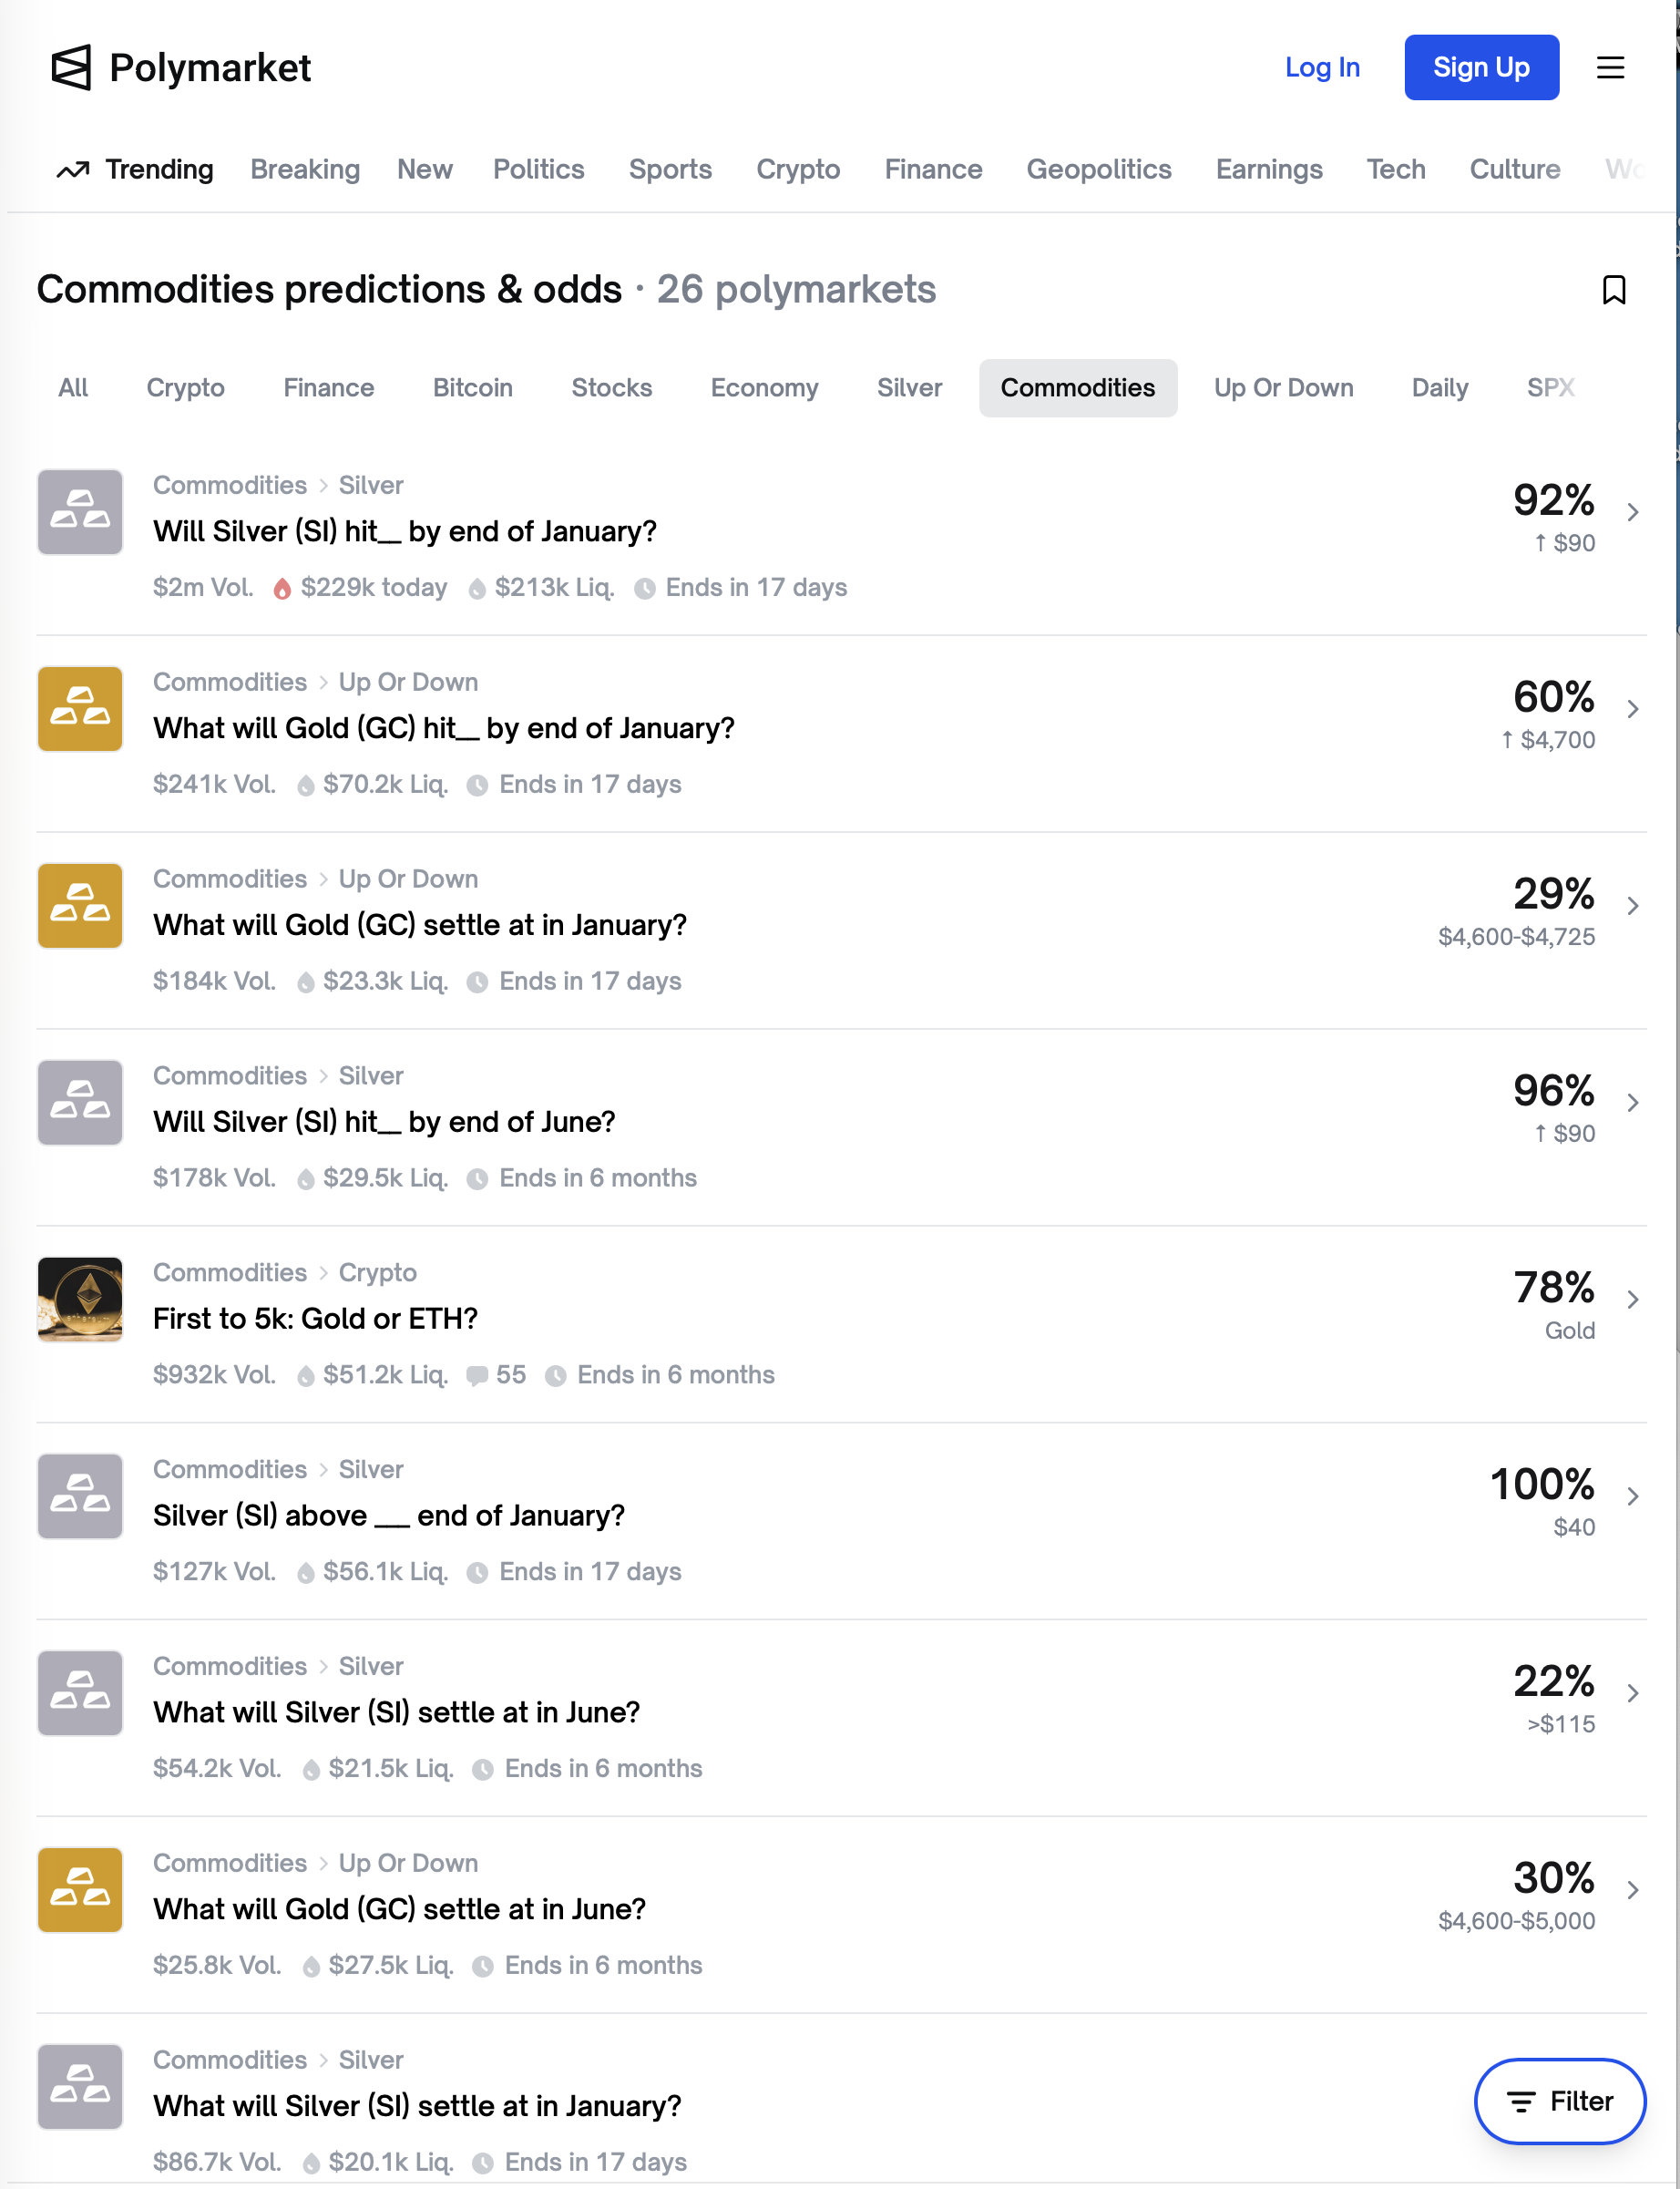Open What will Gold (GC) settle at in January
1680x2189 pixels.
(420, 925)
